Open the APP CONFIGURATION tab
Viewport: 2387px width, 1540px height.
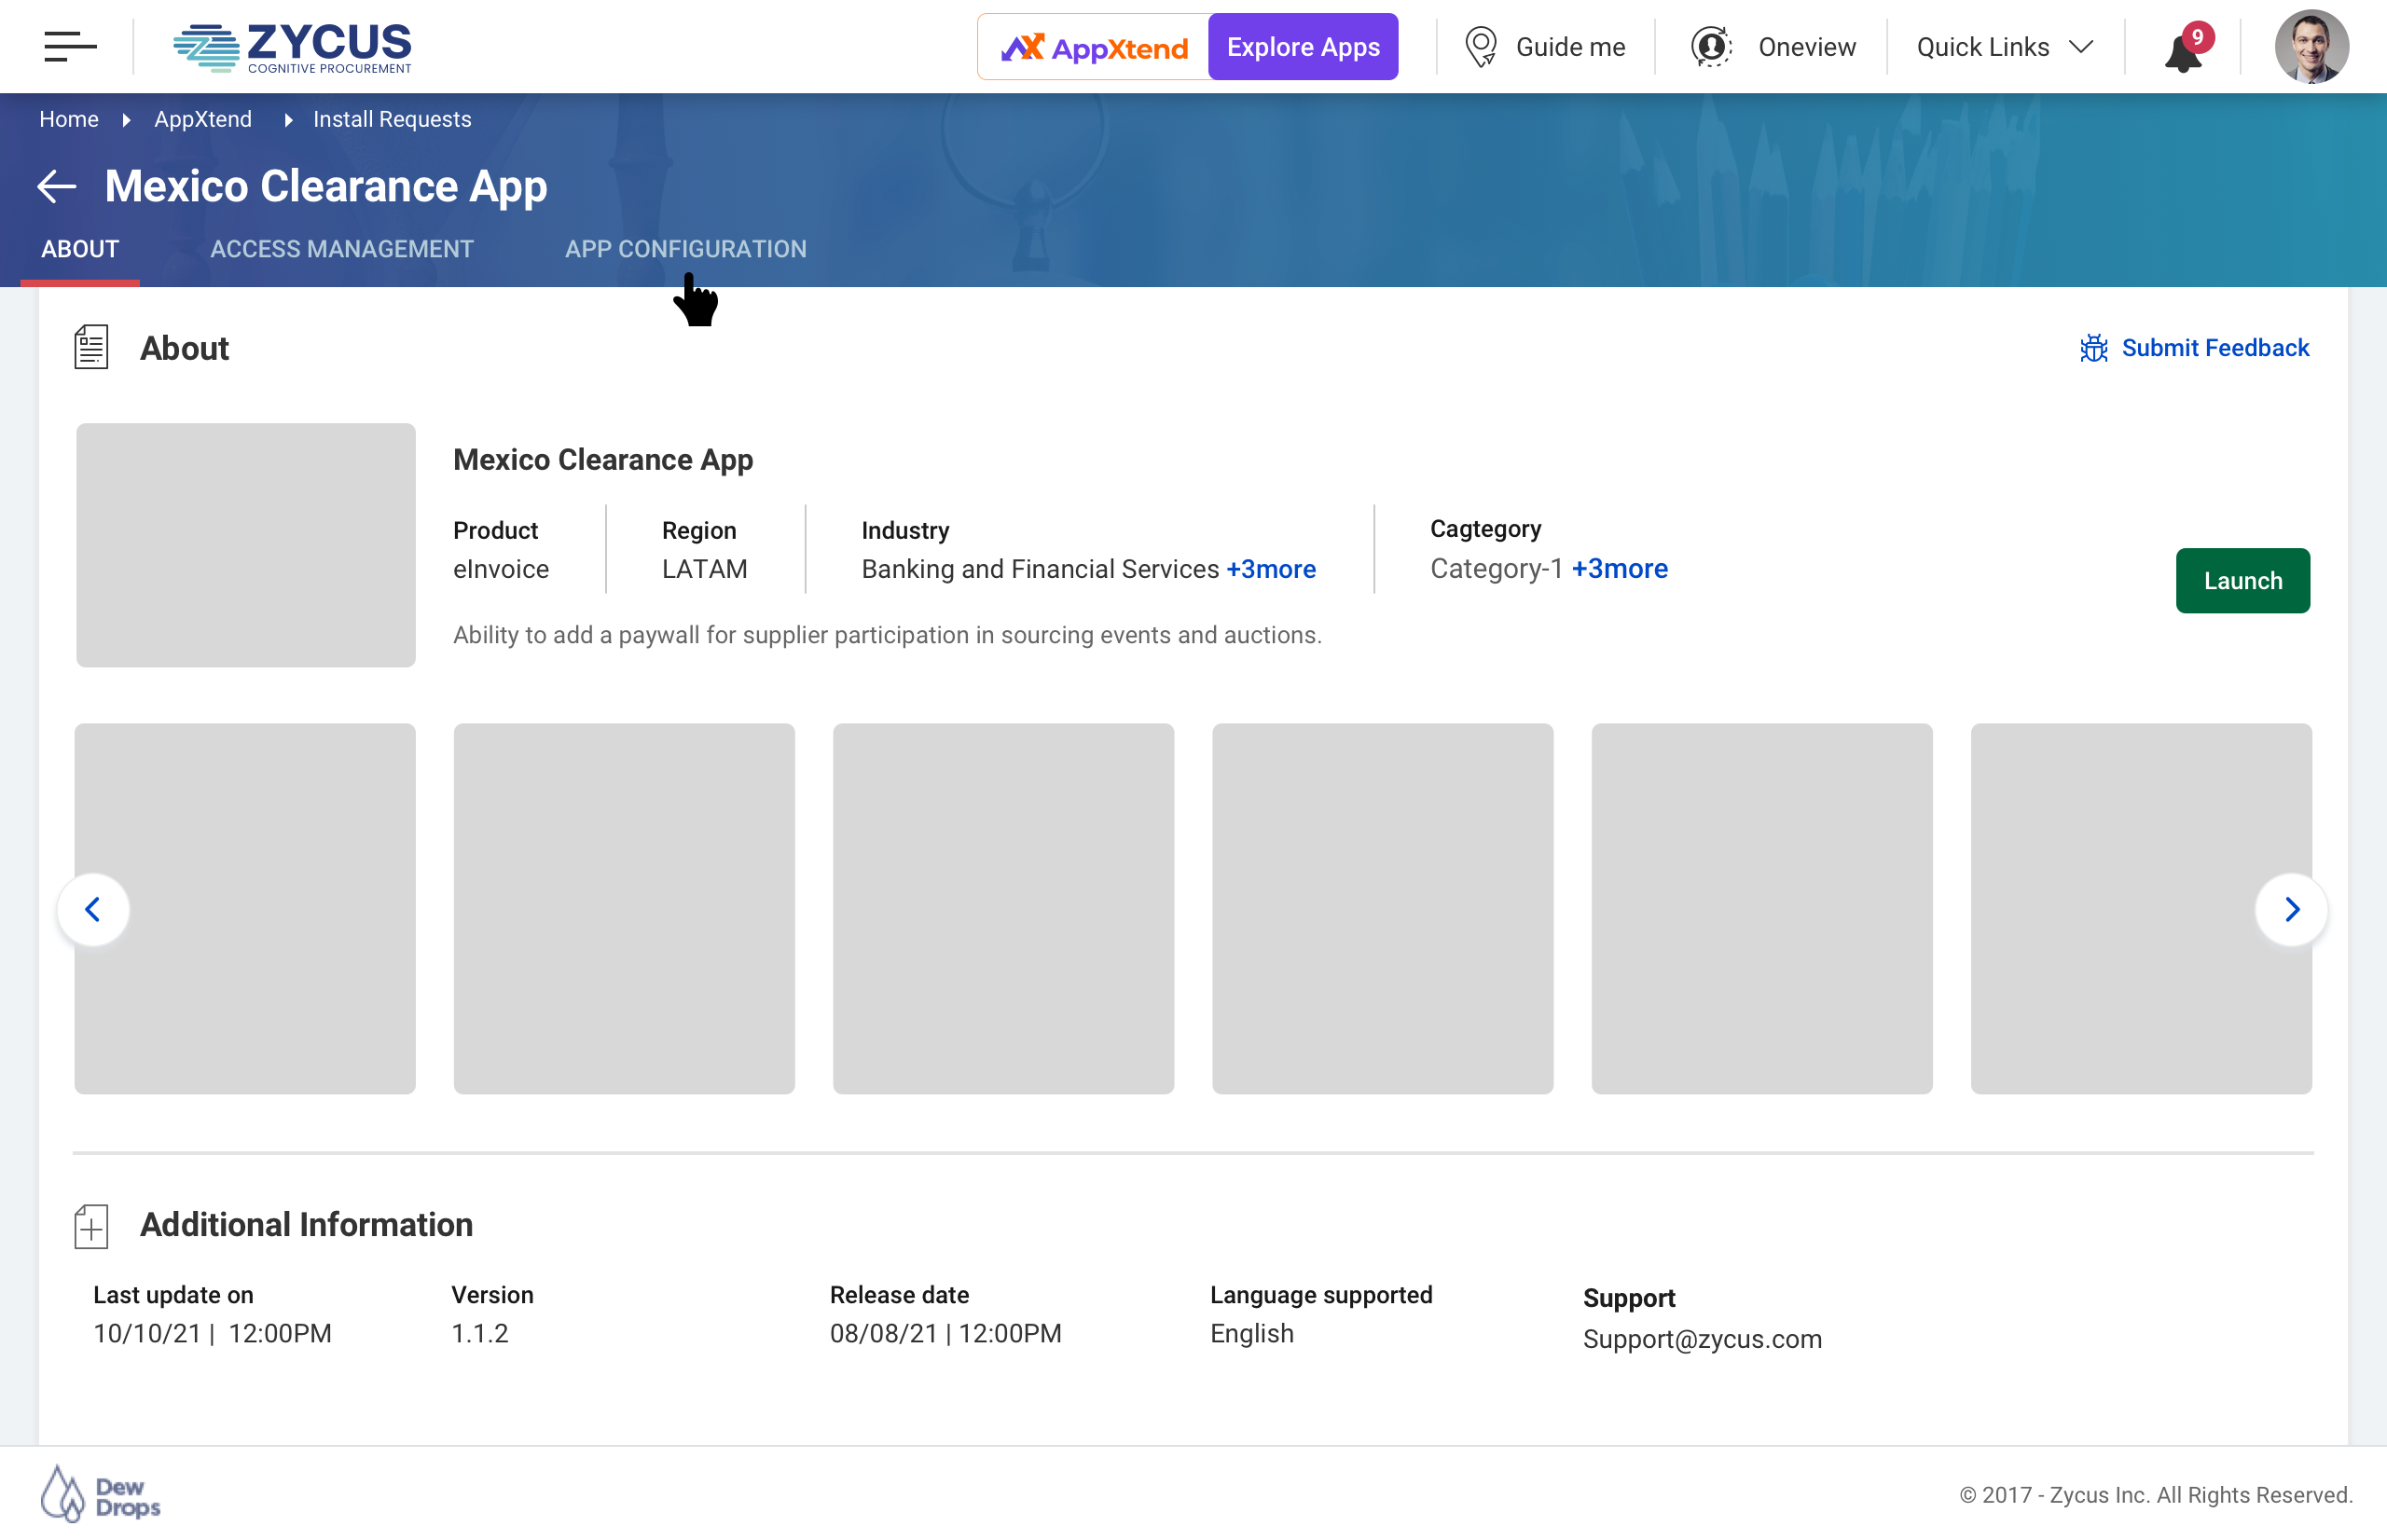(686, 249)
